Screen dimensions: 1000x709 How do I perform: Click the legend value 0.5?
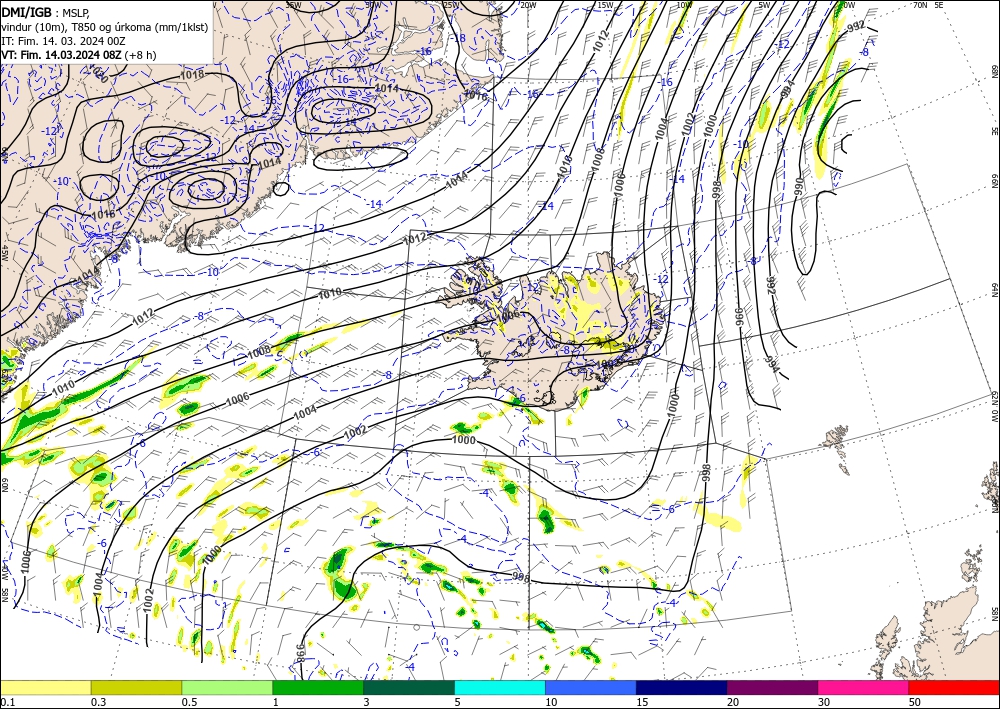point(189,702)
